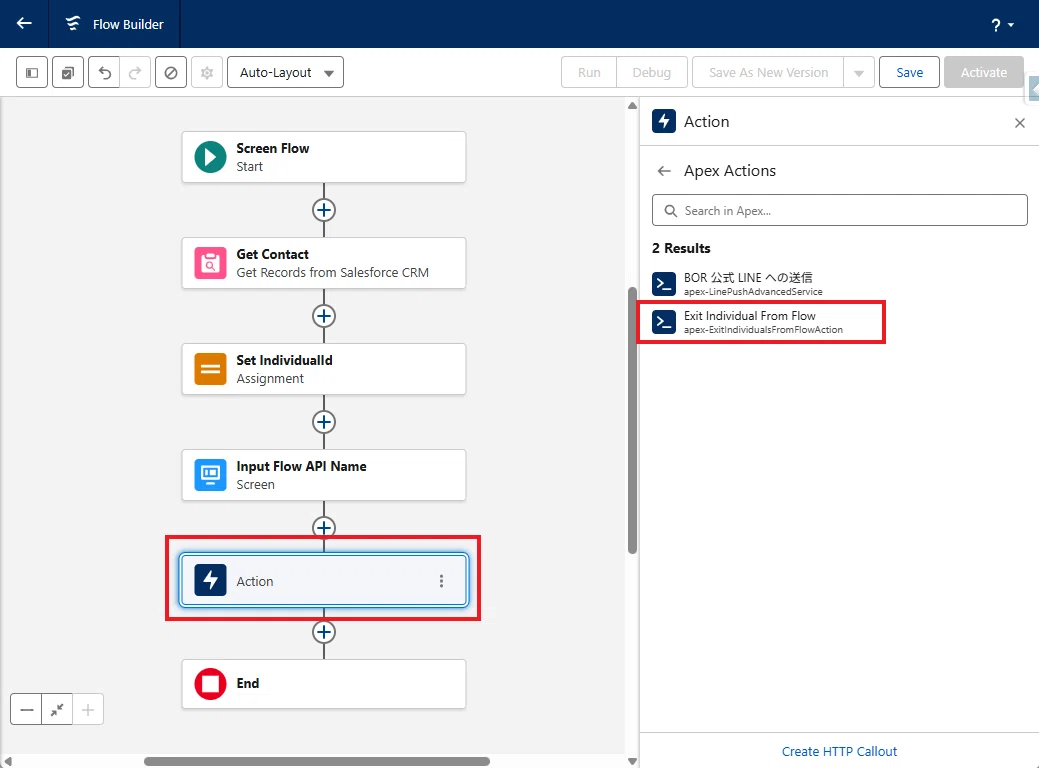Click the settings gear toolbar icon
This screenshot has height=768, width=1039.
tap(207, 72)
